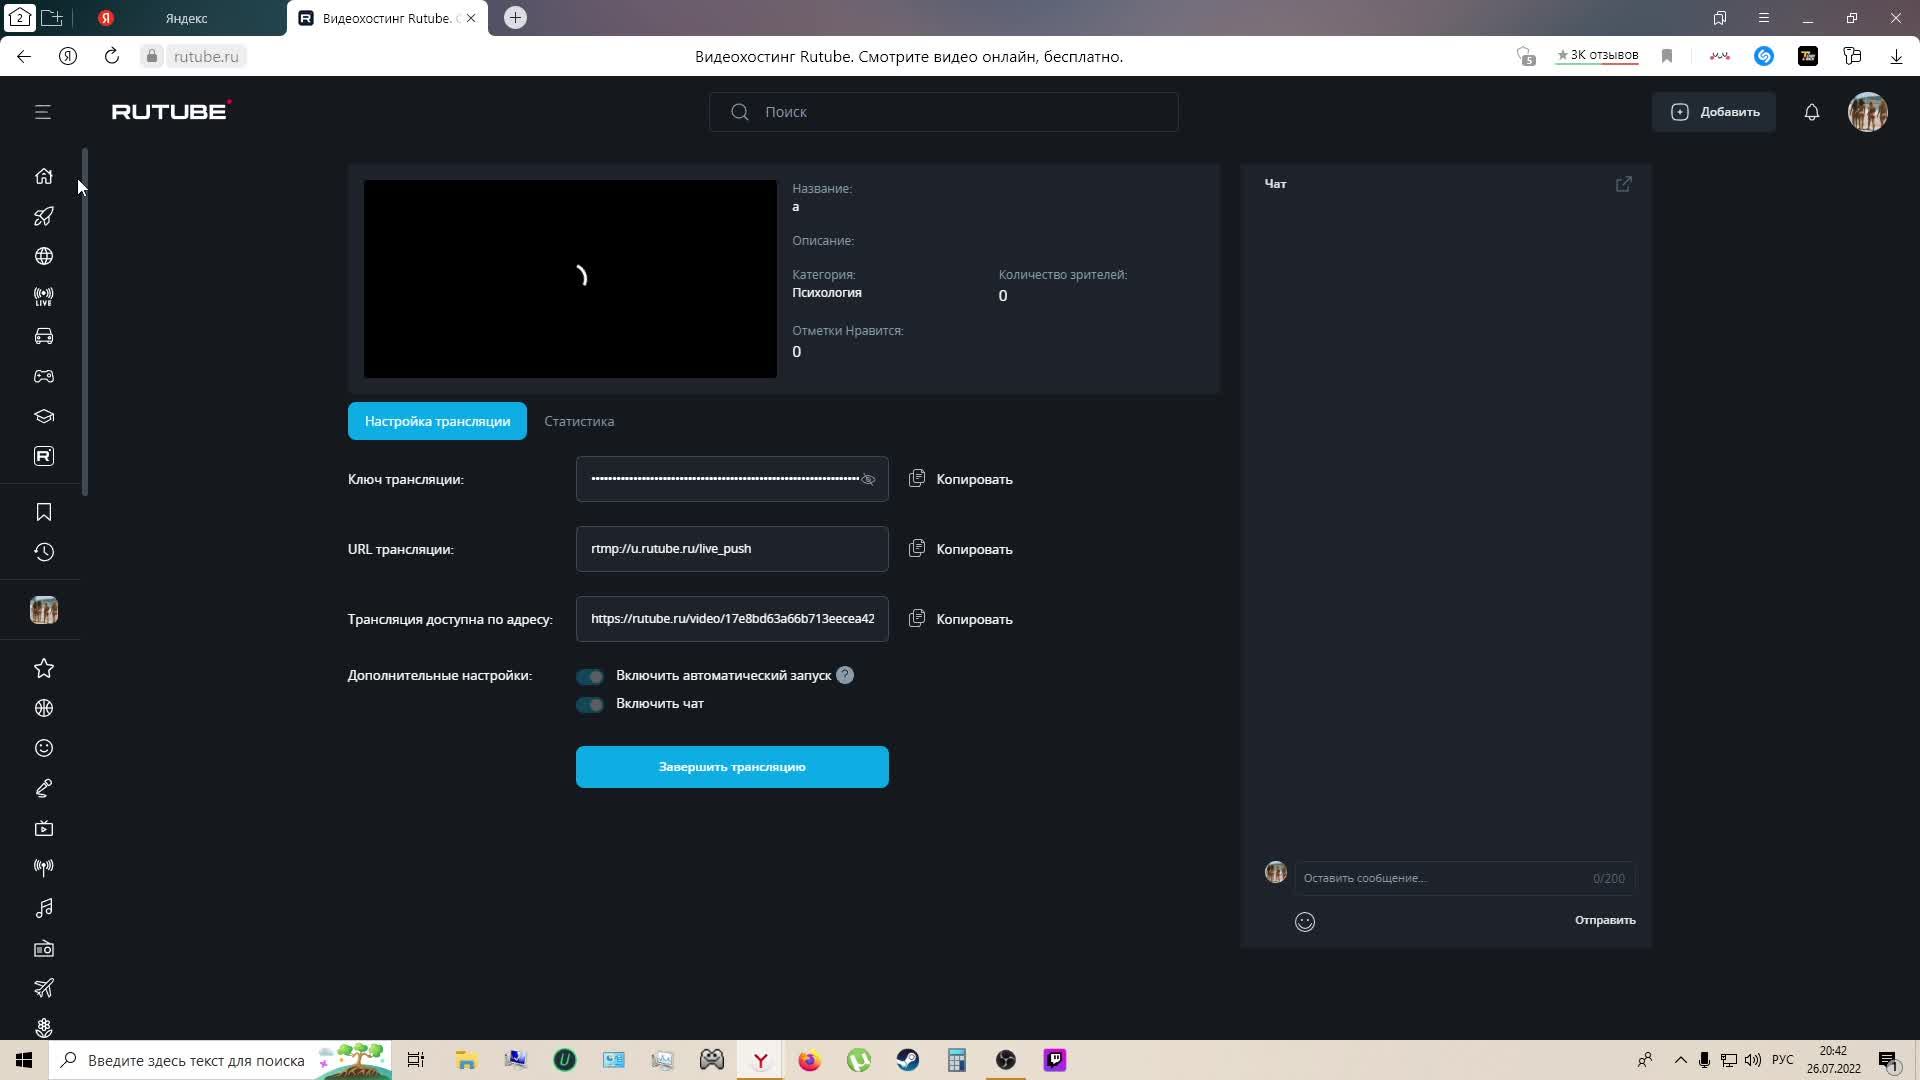Open emoji picker in chat
The height and width of the screenshot is (1080, 1920).
tap(1304, 922)
